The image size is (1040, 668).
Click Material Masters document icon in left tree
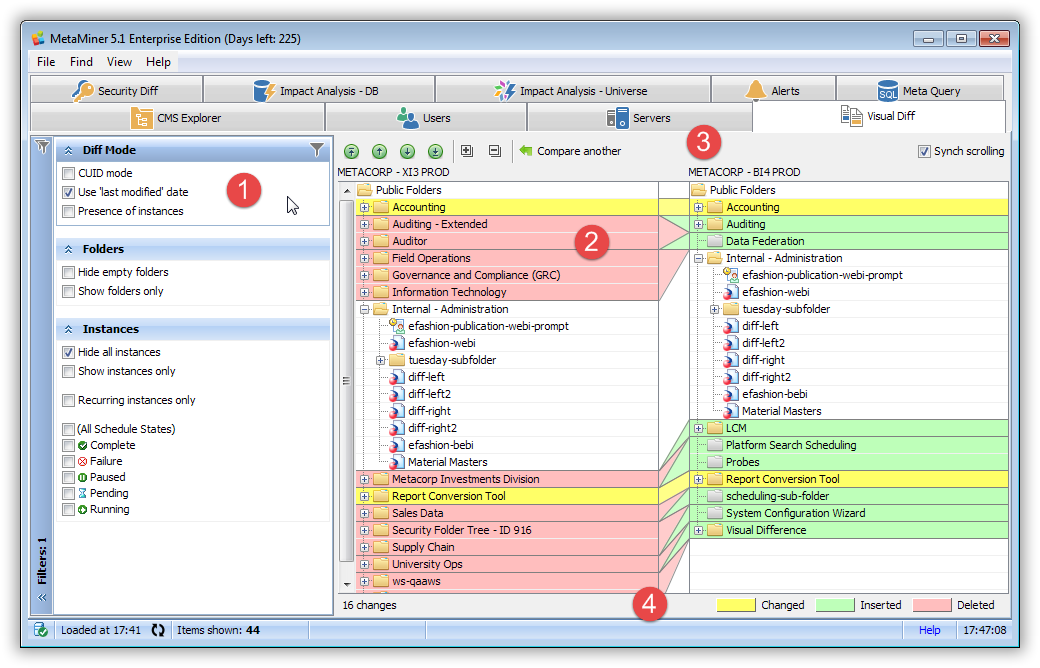click(397, 462)
